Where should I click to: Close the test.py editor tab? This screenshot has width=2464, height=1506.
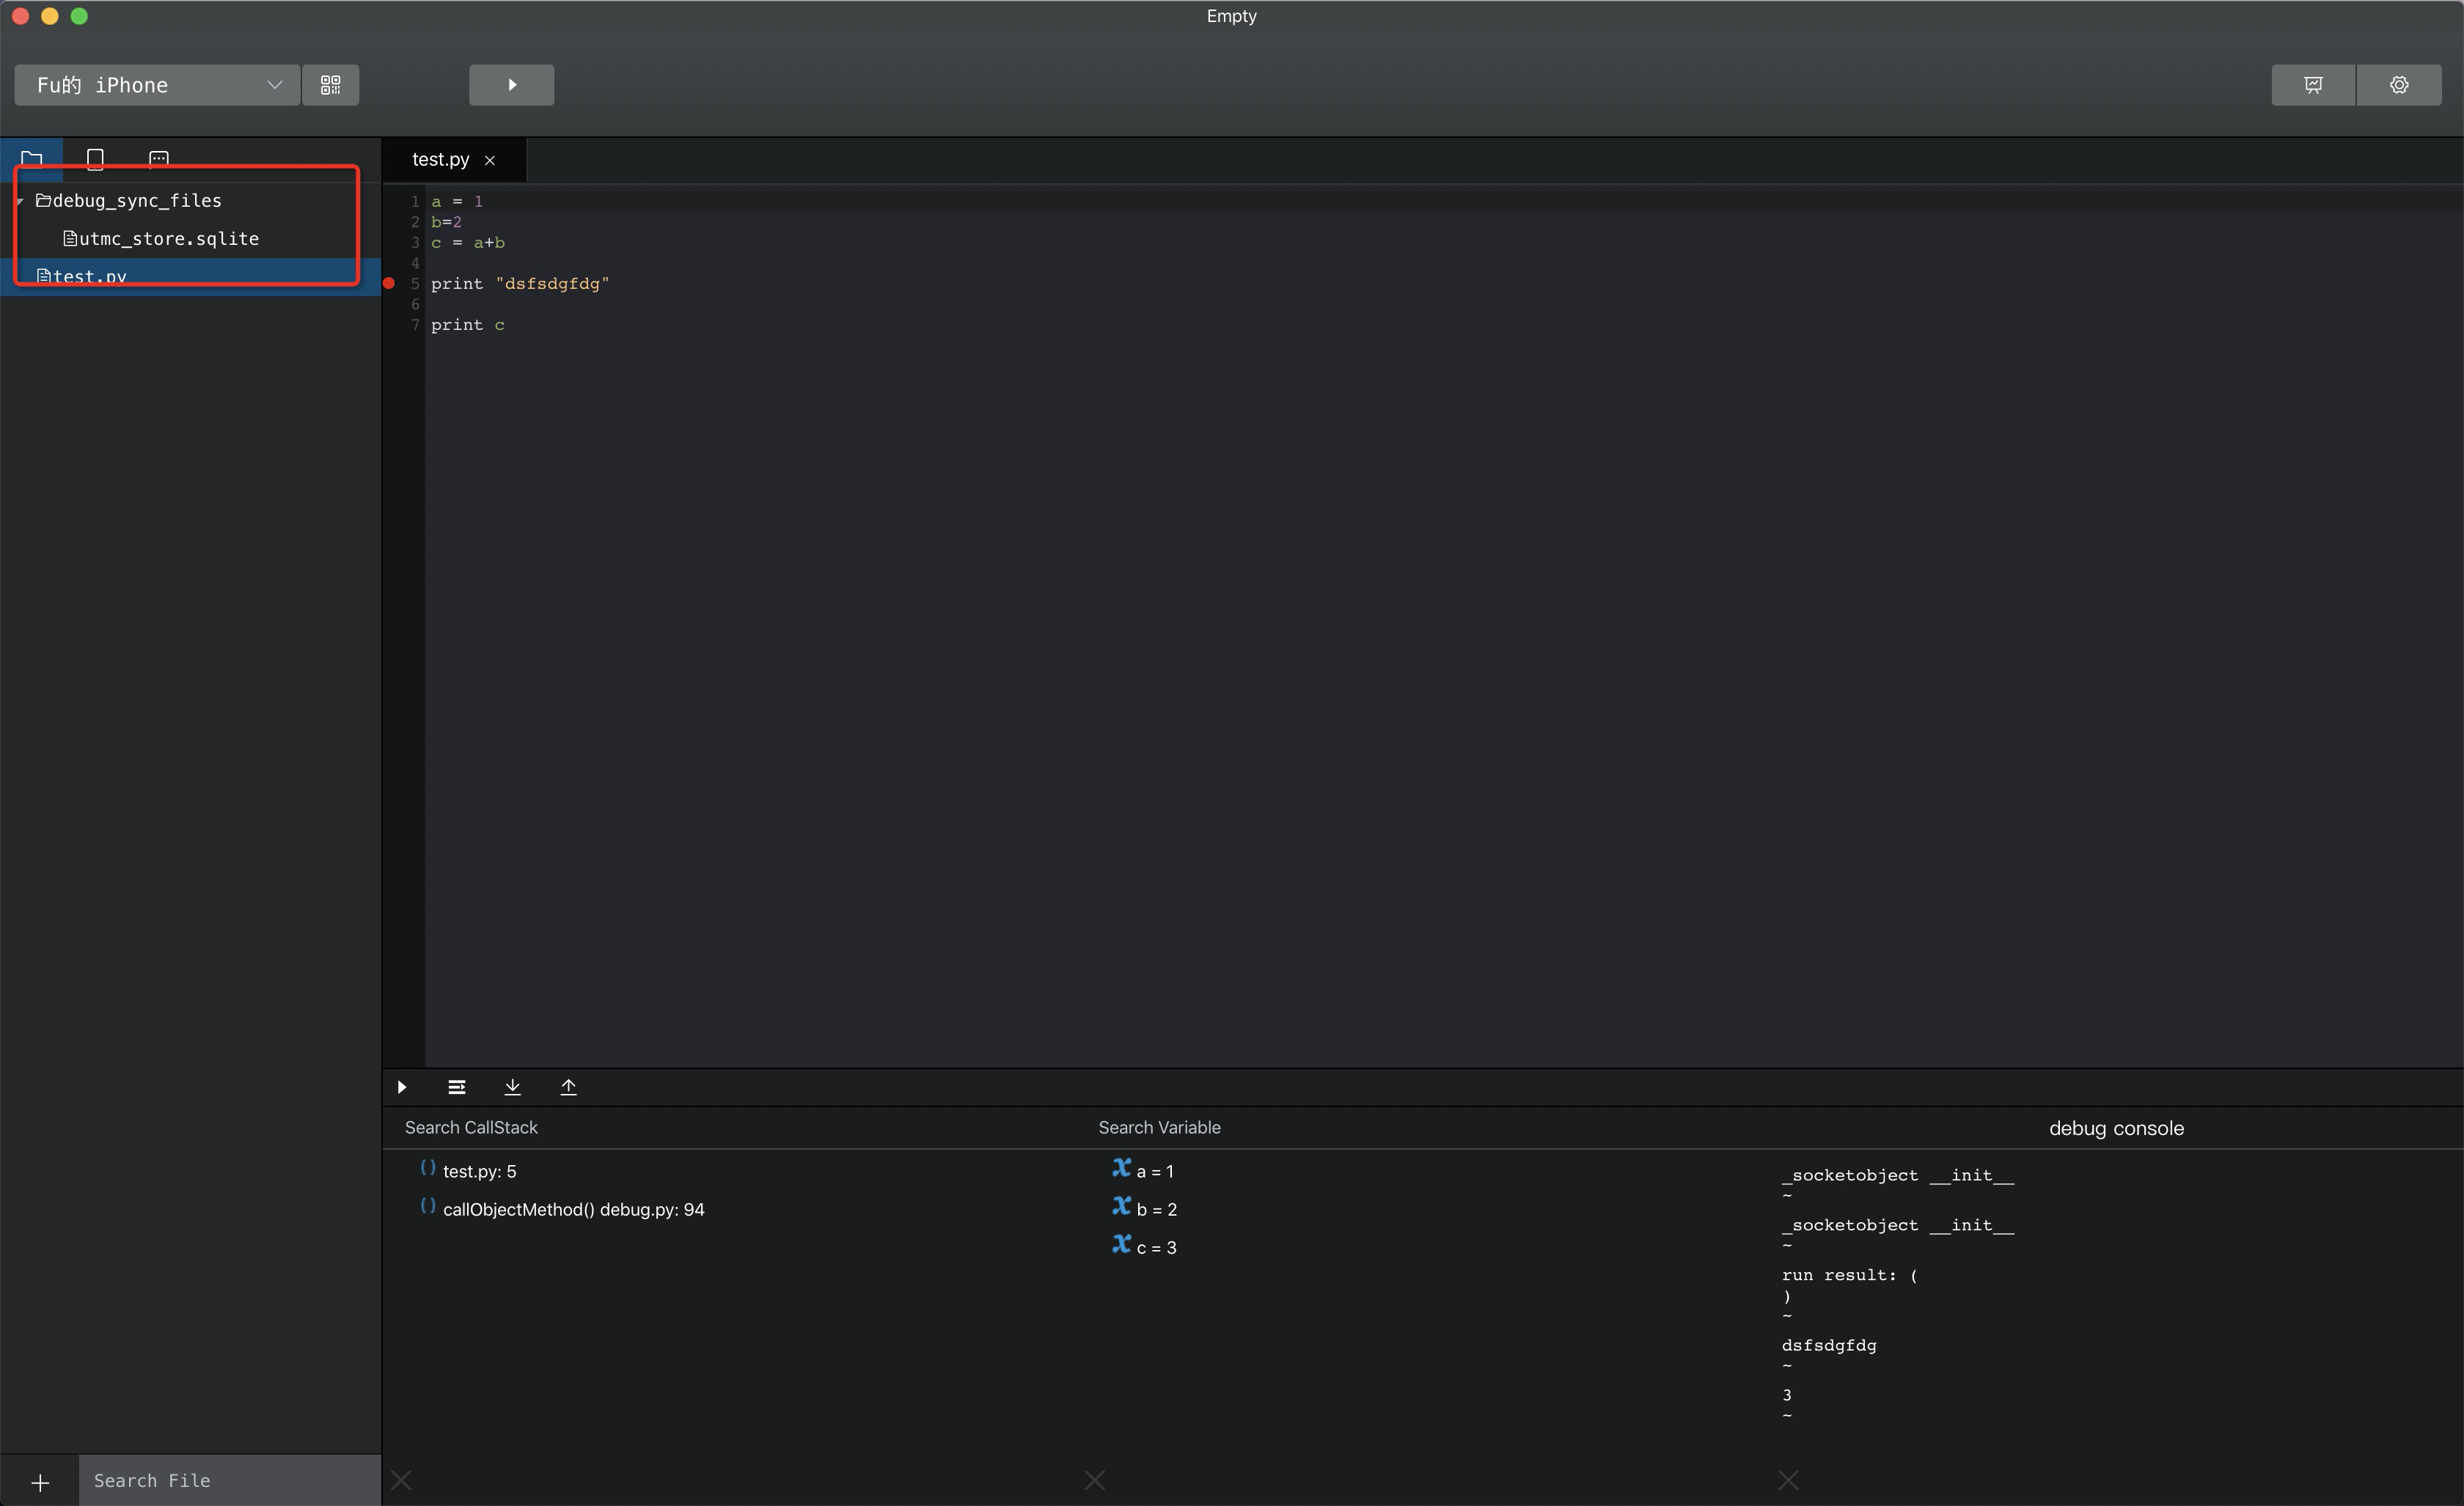[490, 160]
